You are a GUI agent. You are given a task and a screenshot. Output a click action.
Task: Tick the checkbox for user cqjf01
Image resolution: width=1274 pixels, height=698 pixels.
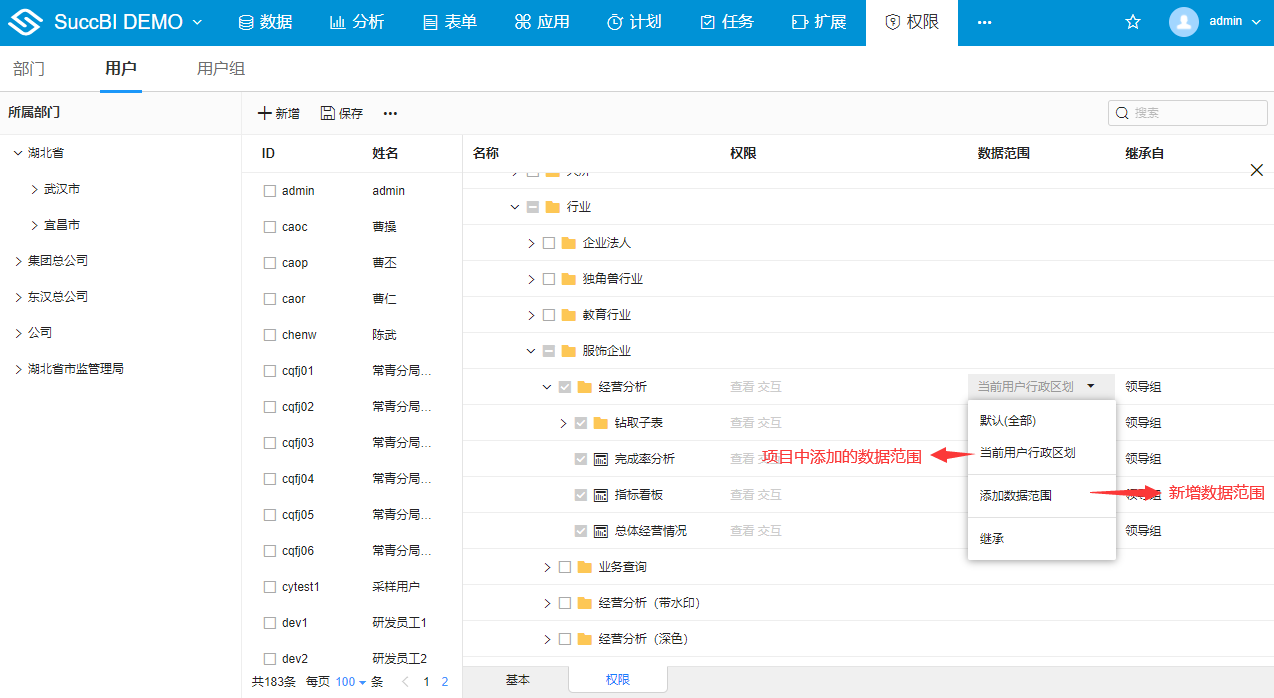coord(272,370)
